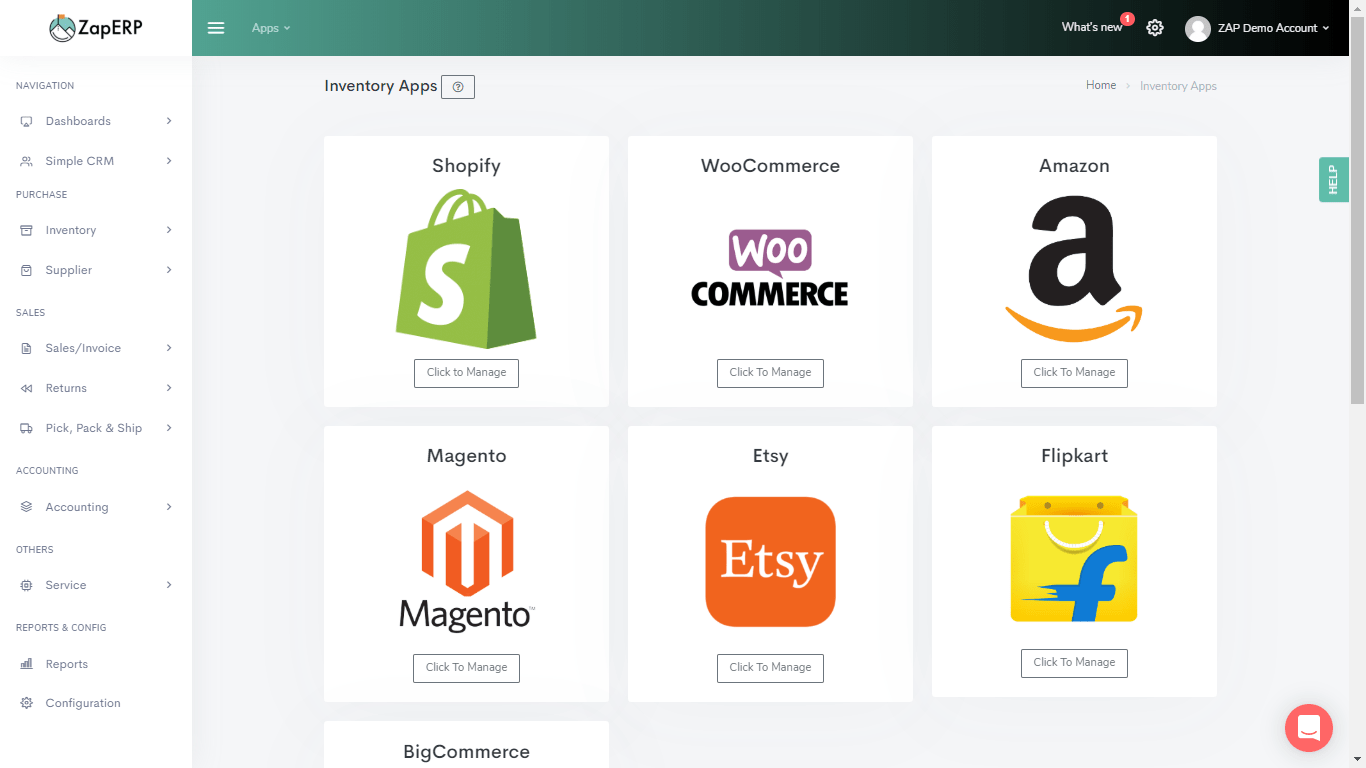The height and width of the screenshot is (768, 1366).
Task: Click the Accounting layers icon
Action: coord(27,507)
